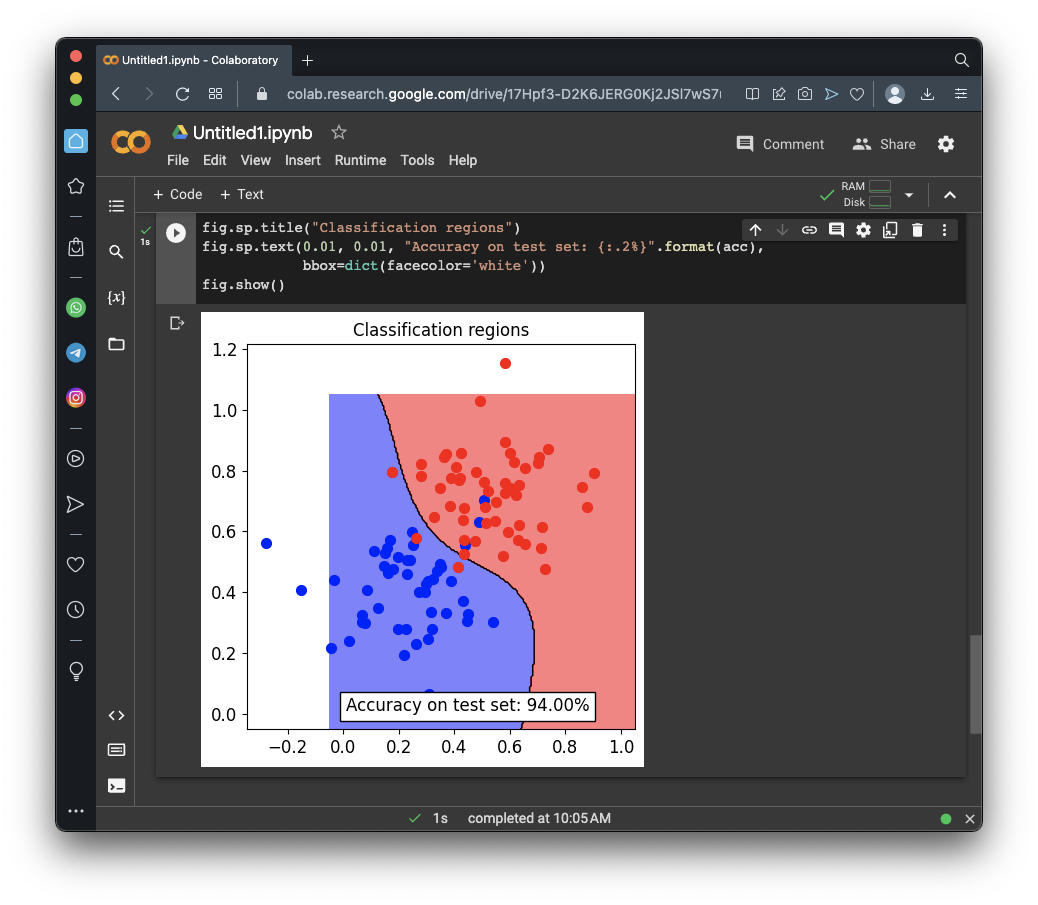Open the browser easy setup menu
1038x905 pixels.
pyautogui.click(x=961, y=94)
